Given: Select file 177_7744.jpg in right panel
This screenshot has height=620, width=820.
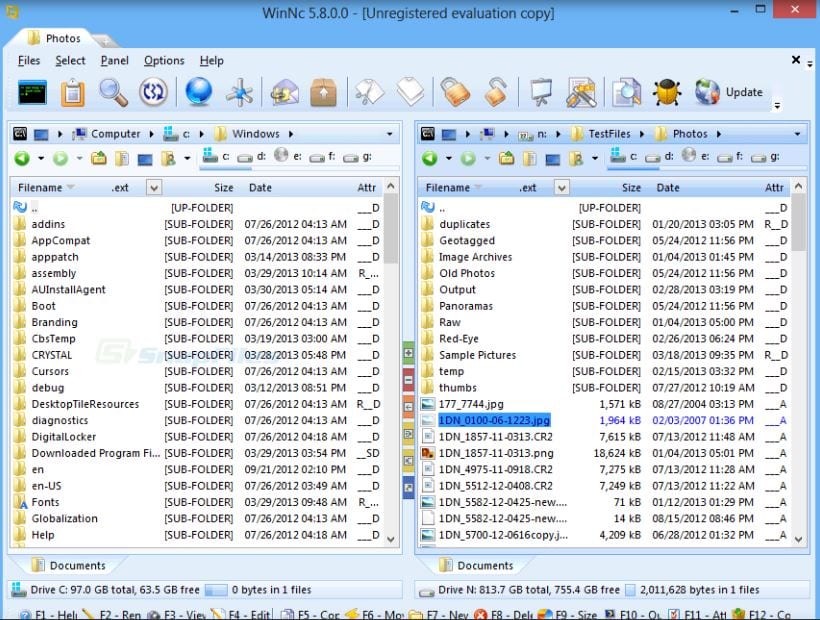Looking at the screenshot, I should click(604, 404).
